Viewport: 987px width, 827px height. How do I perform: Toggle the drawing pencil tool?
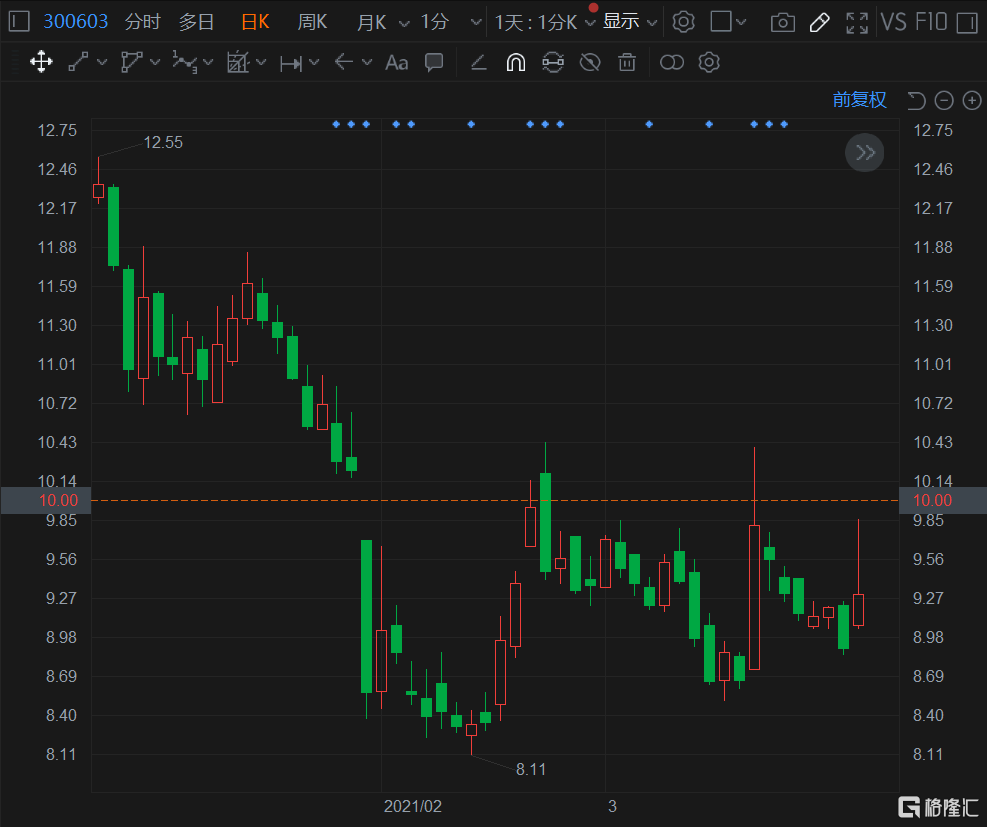click(819, 23)
